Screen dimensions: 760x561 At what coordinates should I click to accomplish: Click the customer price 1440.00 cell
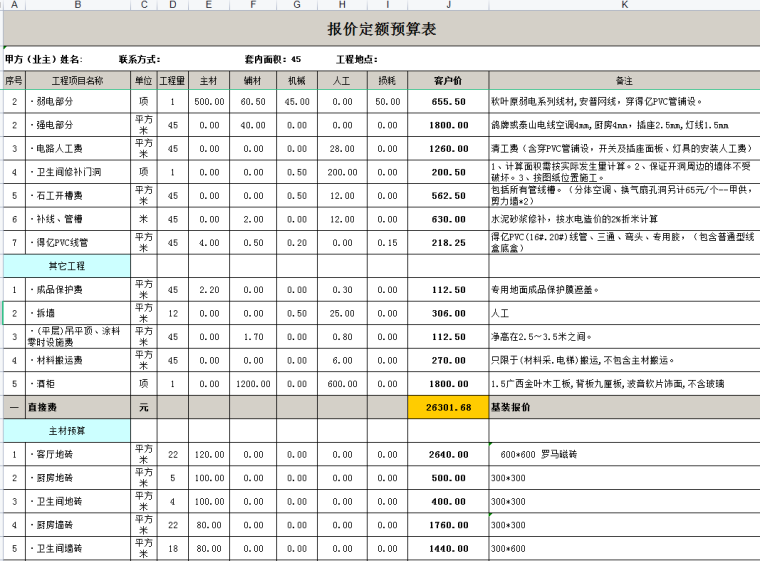[448, 548]
